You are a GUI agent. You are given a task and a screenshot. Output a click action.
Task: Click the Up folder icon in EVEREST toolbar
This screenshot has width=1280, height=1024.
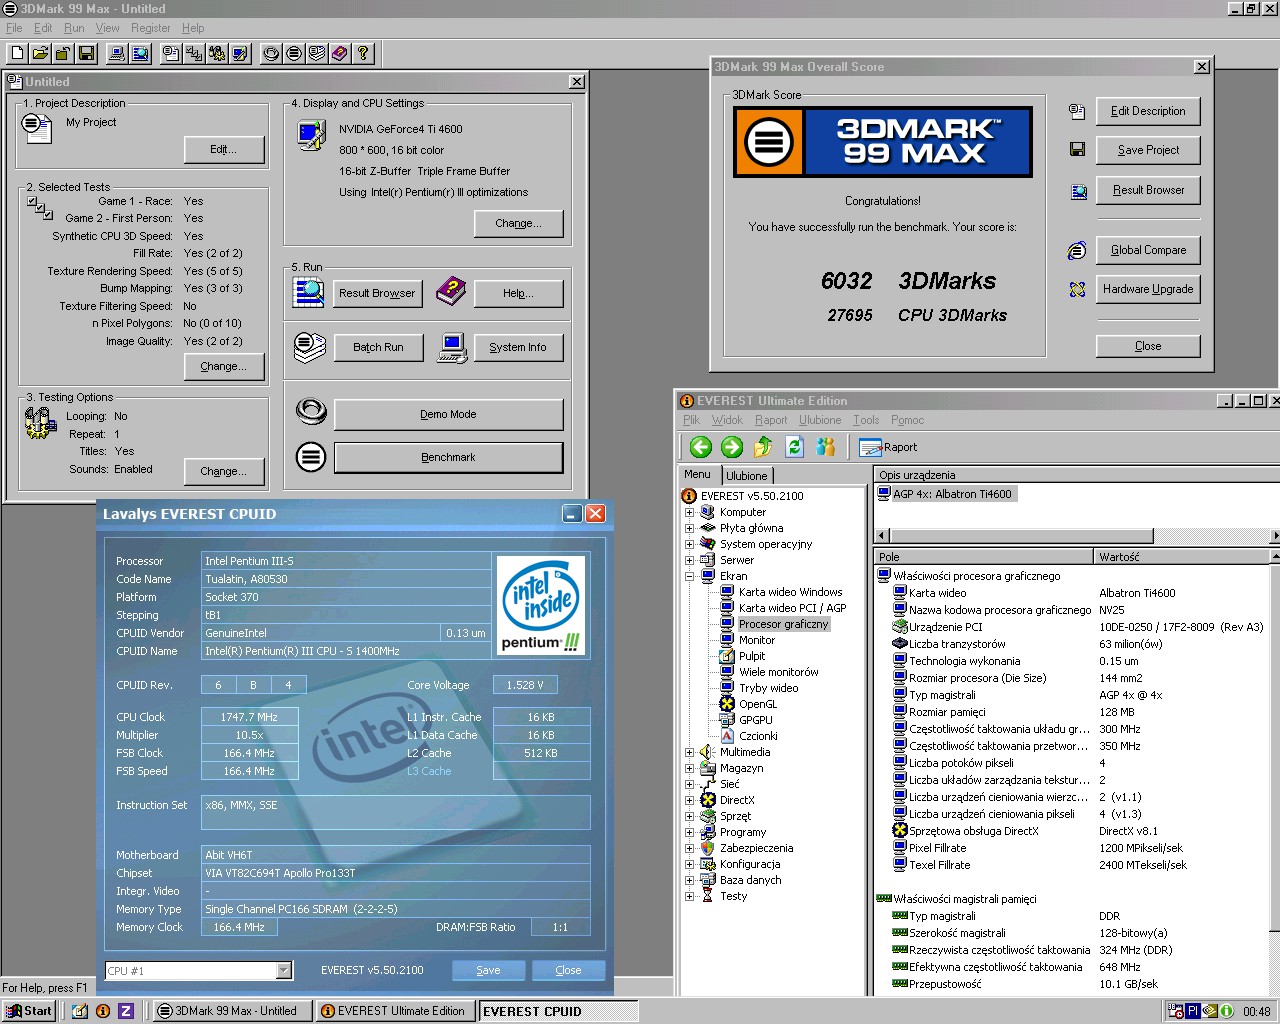(x=763, y=447)
